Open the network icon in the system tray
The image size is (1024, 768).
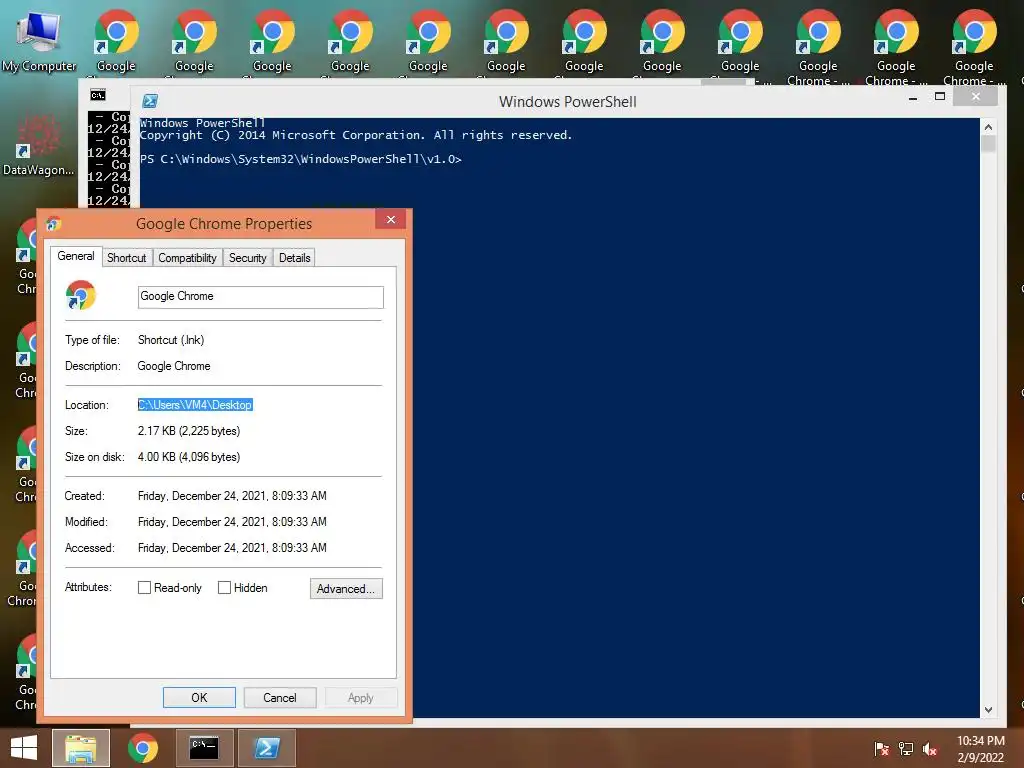(x=906, y=749)
